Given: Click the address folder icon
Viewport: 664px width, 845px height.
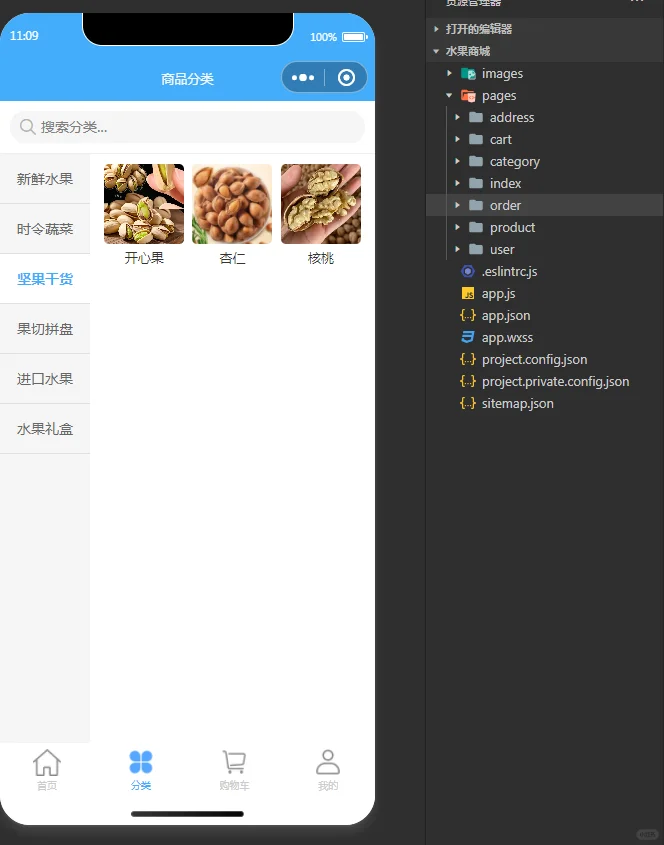Looking at the screenshot, I should 476,117.
